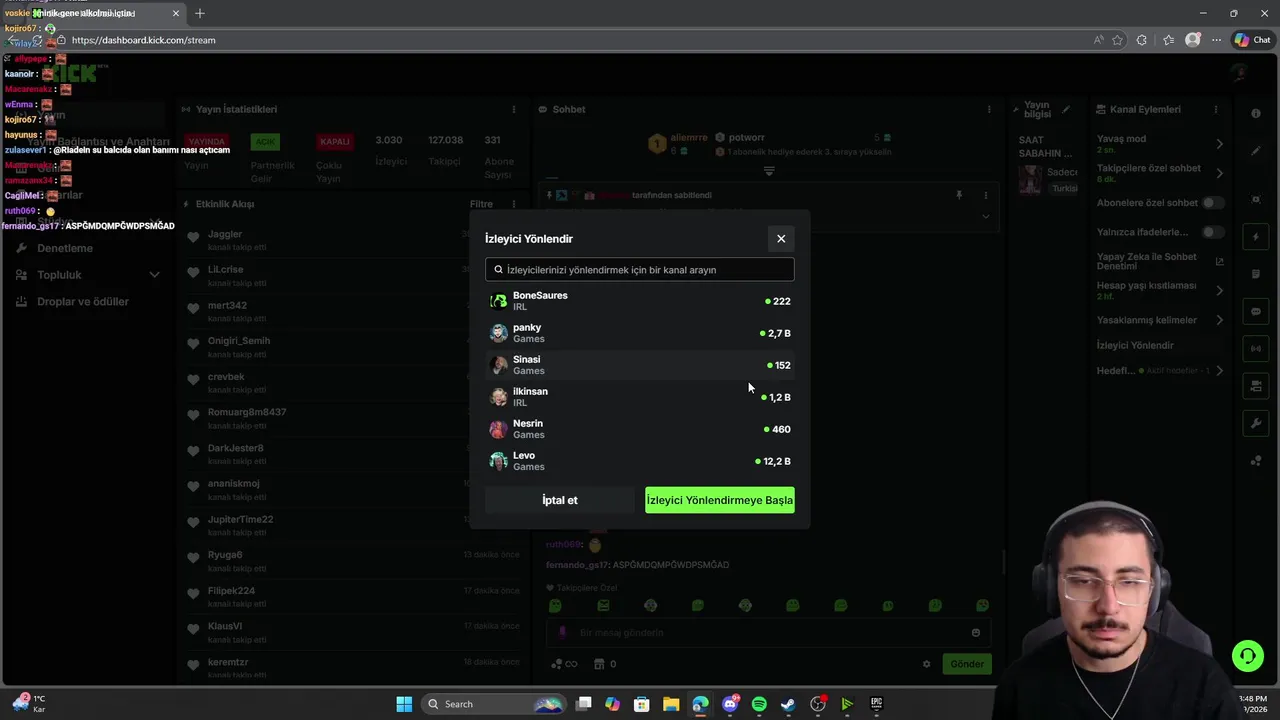Open a new browser tab
This screenshot has width=1280, height=720.
199,13
